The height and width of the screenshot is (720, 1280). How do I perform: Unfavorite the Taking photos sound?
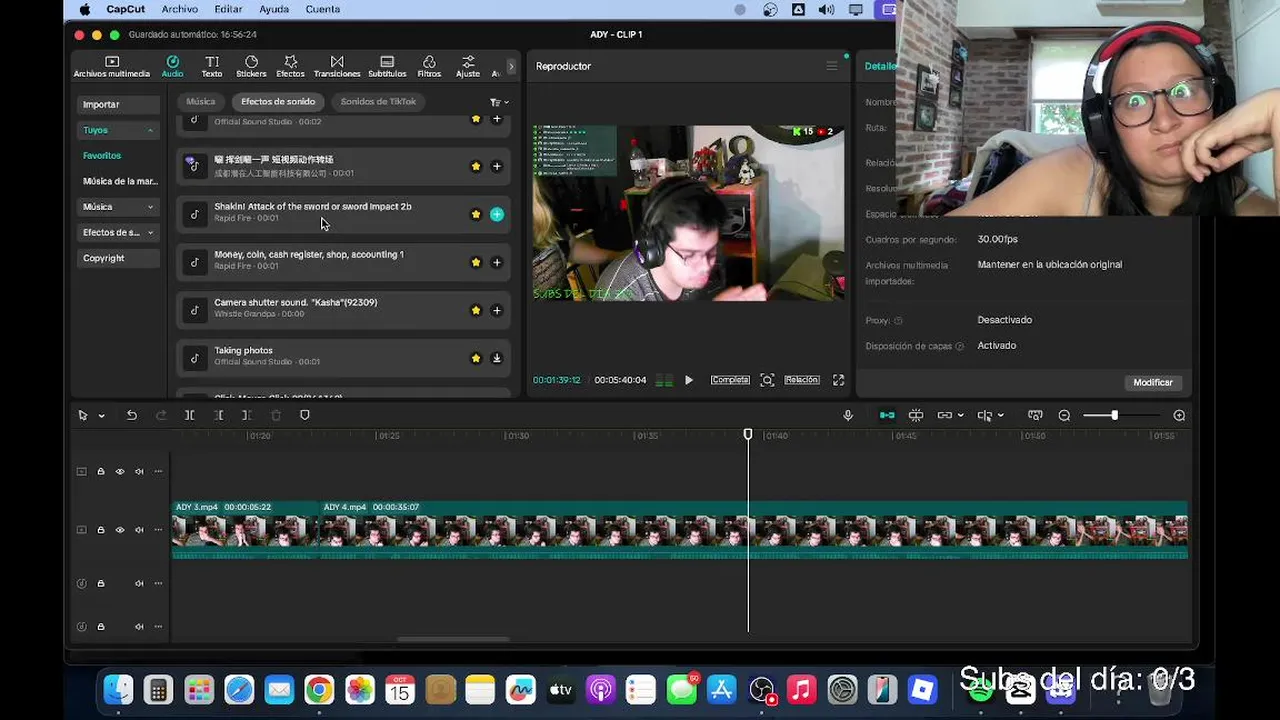[x=476, y=358]
